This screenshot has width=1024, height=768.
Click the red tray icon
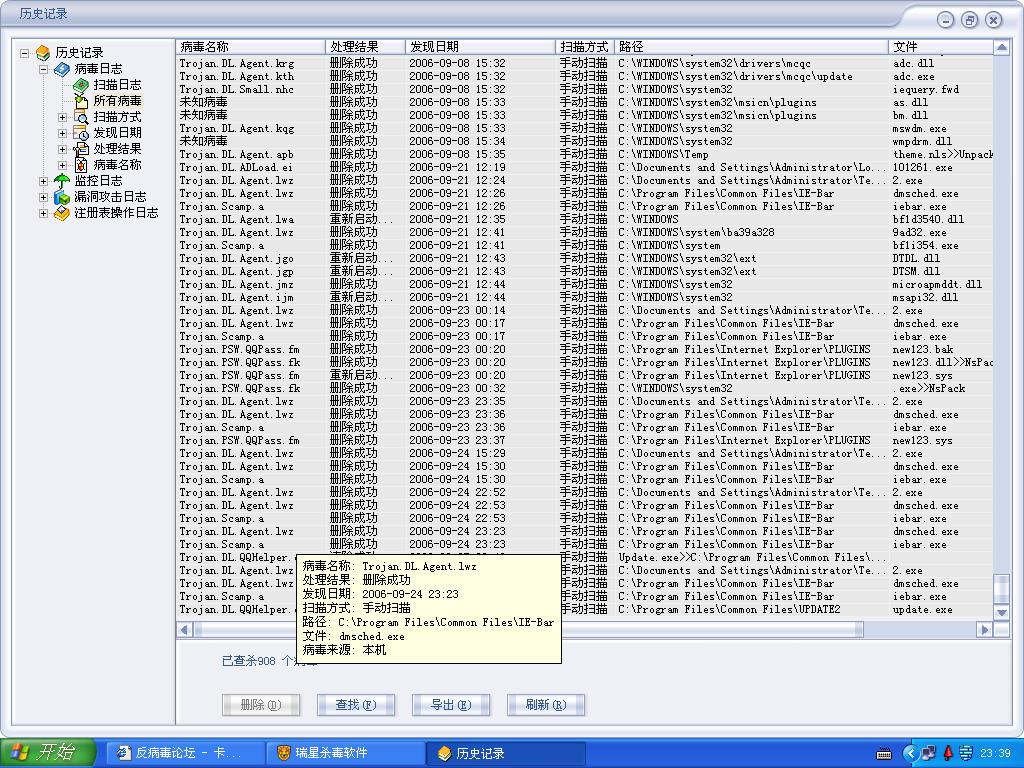[x=948, y=753]
